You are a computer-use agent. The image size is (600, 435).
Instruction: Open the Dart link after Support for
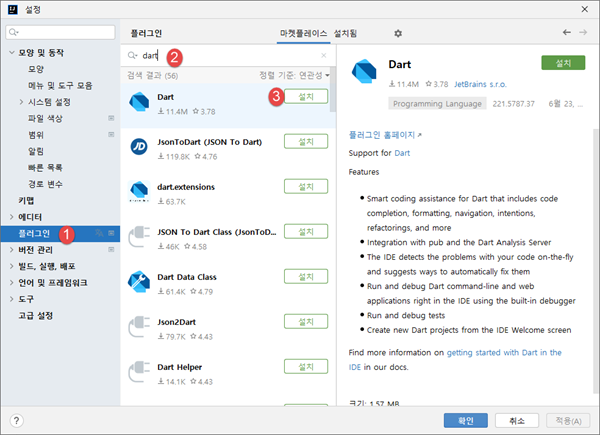[x=402, y=153]
